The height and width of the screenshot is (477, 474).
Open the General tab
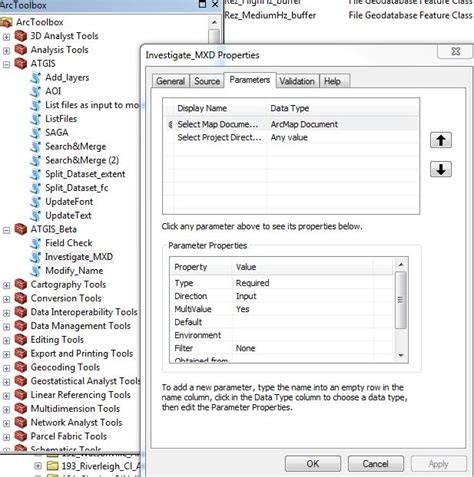click(171, 81)
